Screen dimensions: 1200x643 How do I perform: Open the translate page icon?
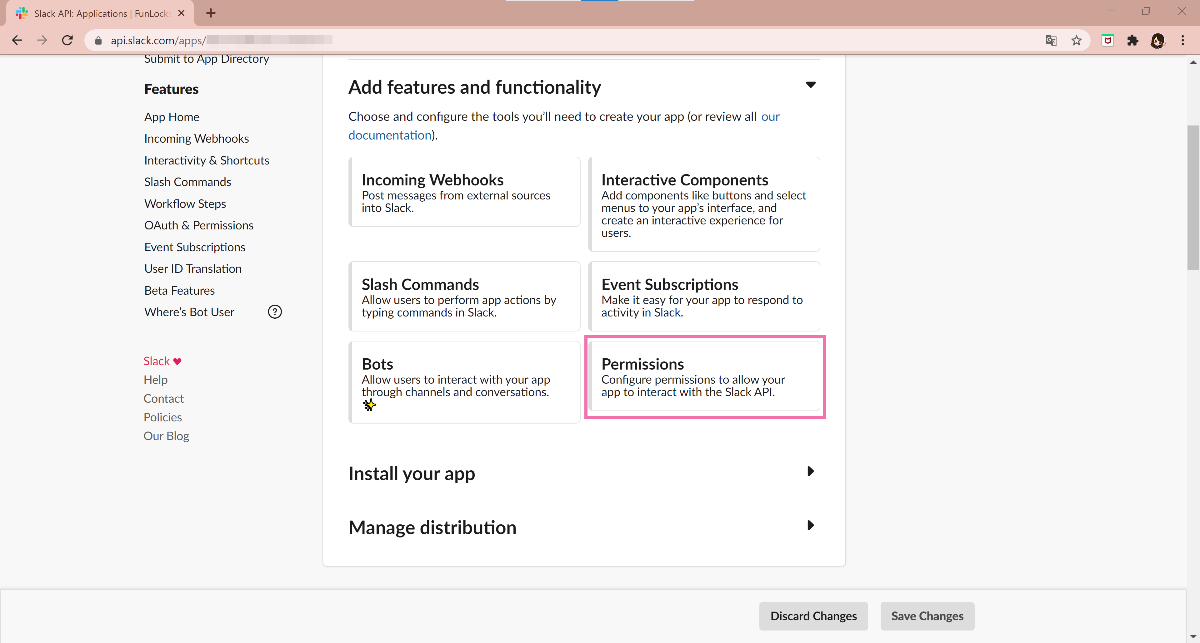coord(1051,41)
